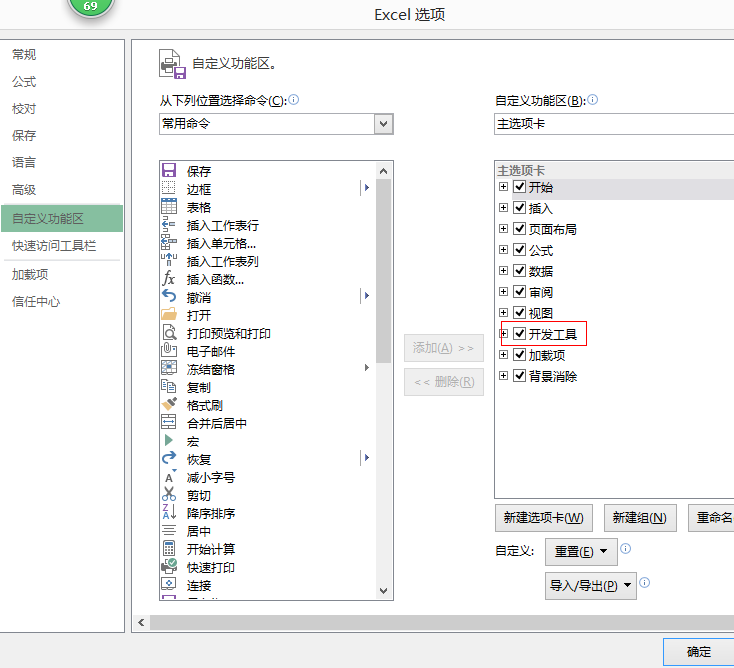This screenshot has height=668, width=734.
Task: Click the << 删除(R) button
Action: coord(443,382)
